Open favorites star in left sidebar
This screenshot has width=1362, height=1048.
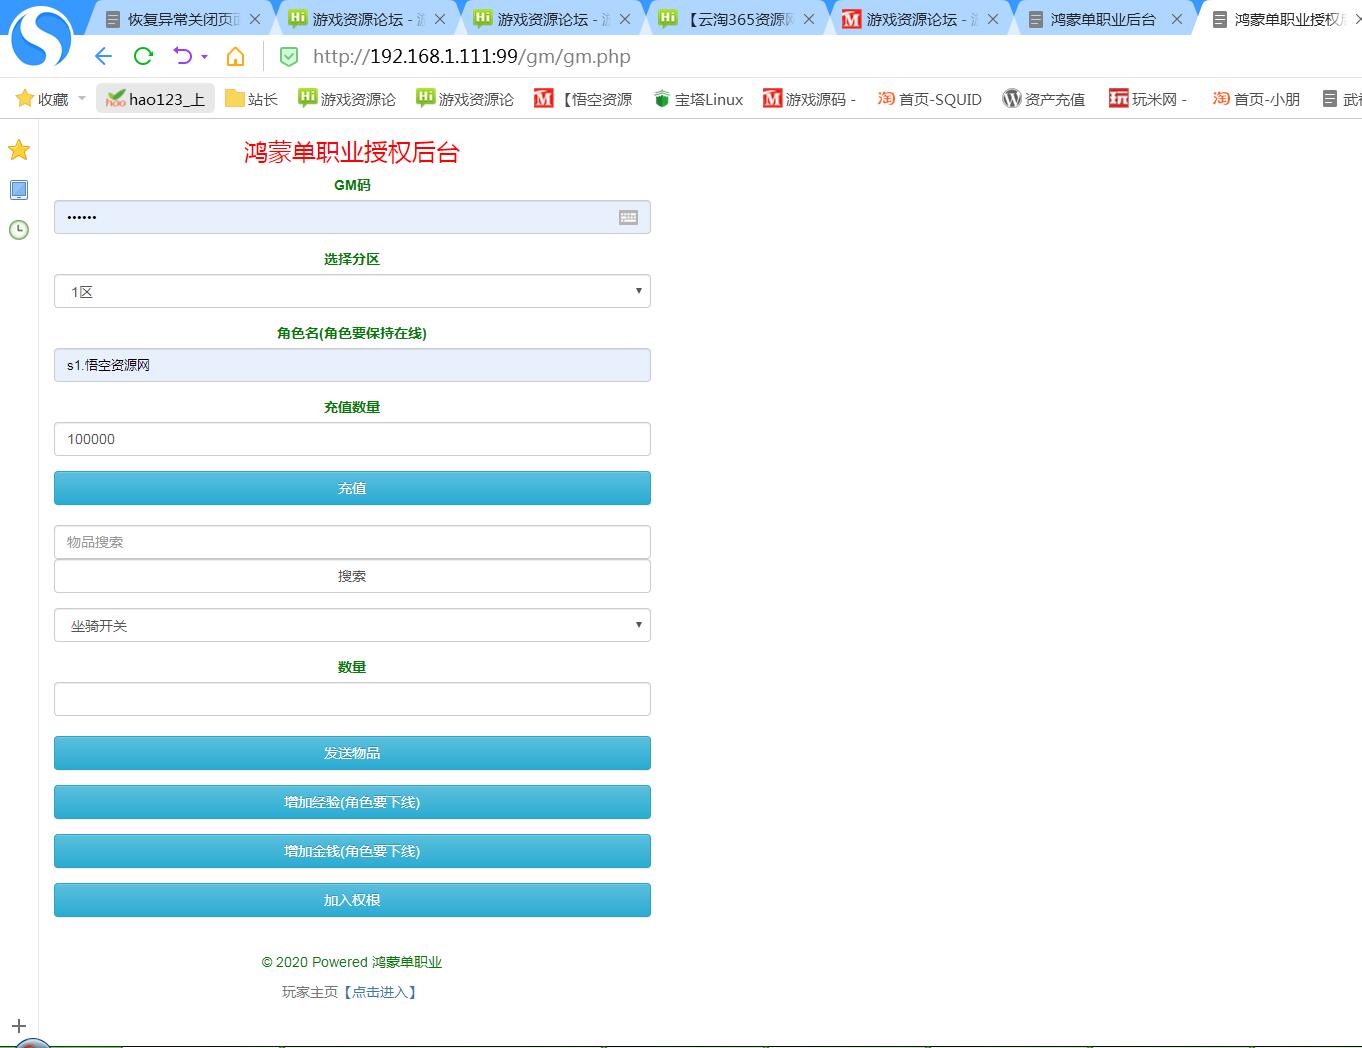(x=19, y=150)
